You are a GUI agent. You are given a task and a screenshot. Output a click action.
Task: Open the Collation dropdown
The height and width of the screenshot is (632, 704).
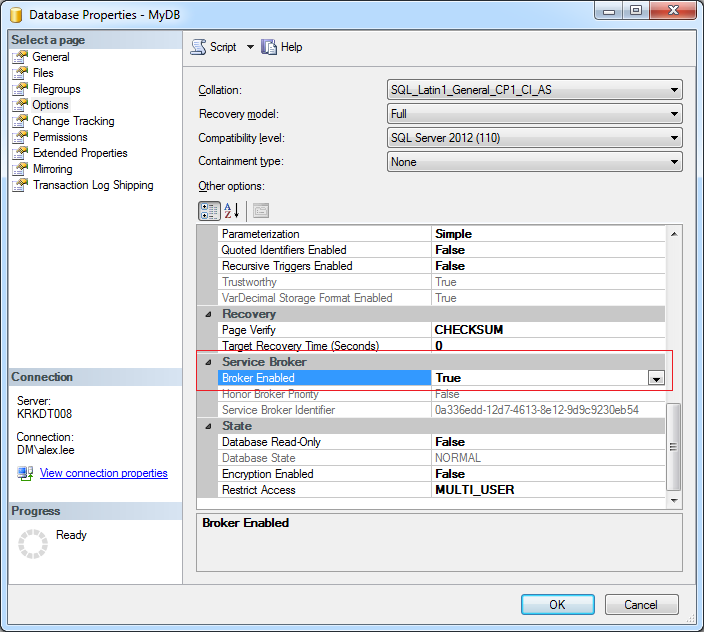coord(534,90)
